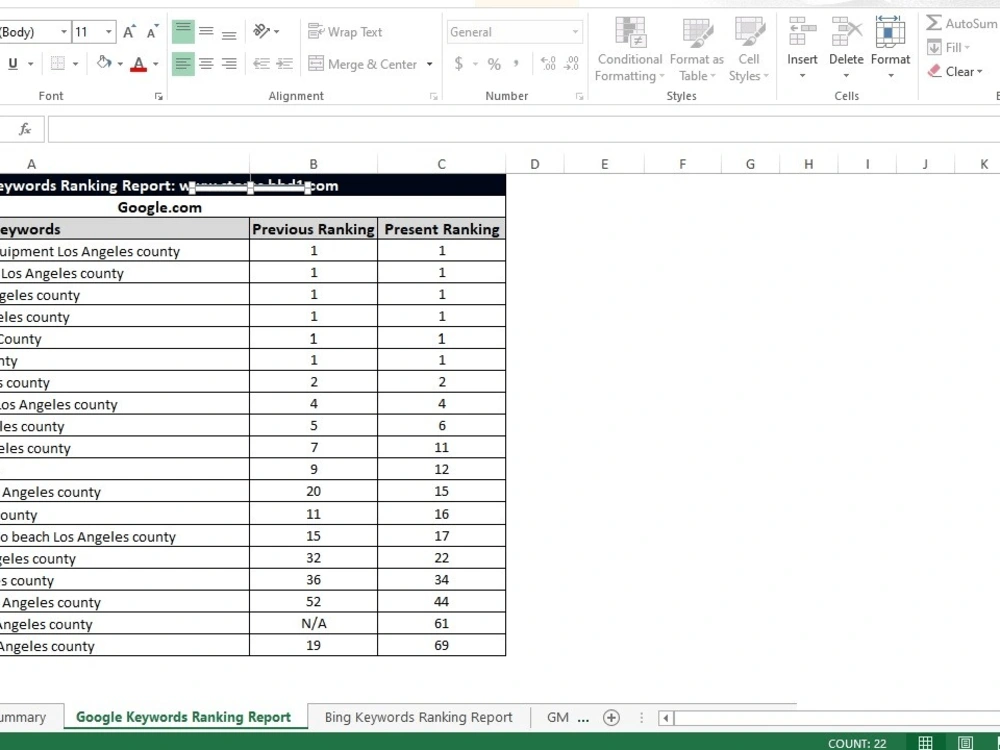Viewport: 1000px width, 750px height.
Task: Switch to Page Layout view icon
Action: coord(965,743)
